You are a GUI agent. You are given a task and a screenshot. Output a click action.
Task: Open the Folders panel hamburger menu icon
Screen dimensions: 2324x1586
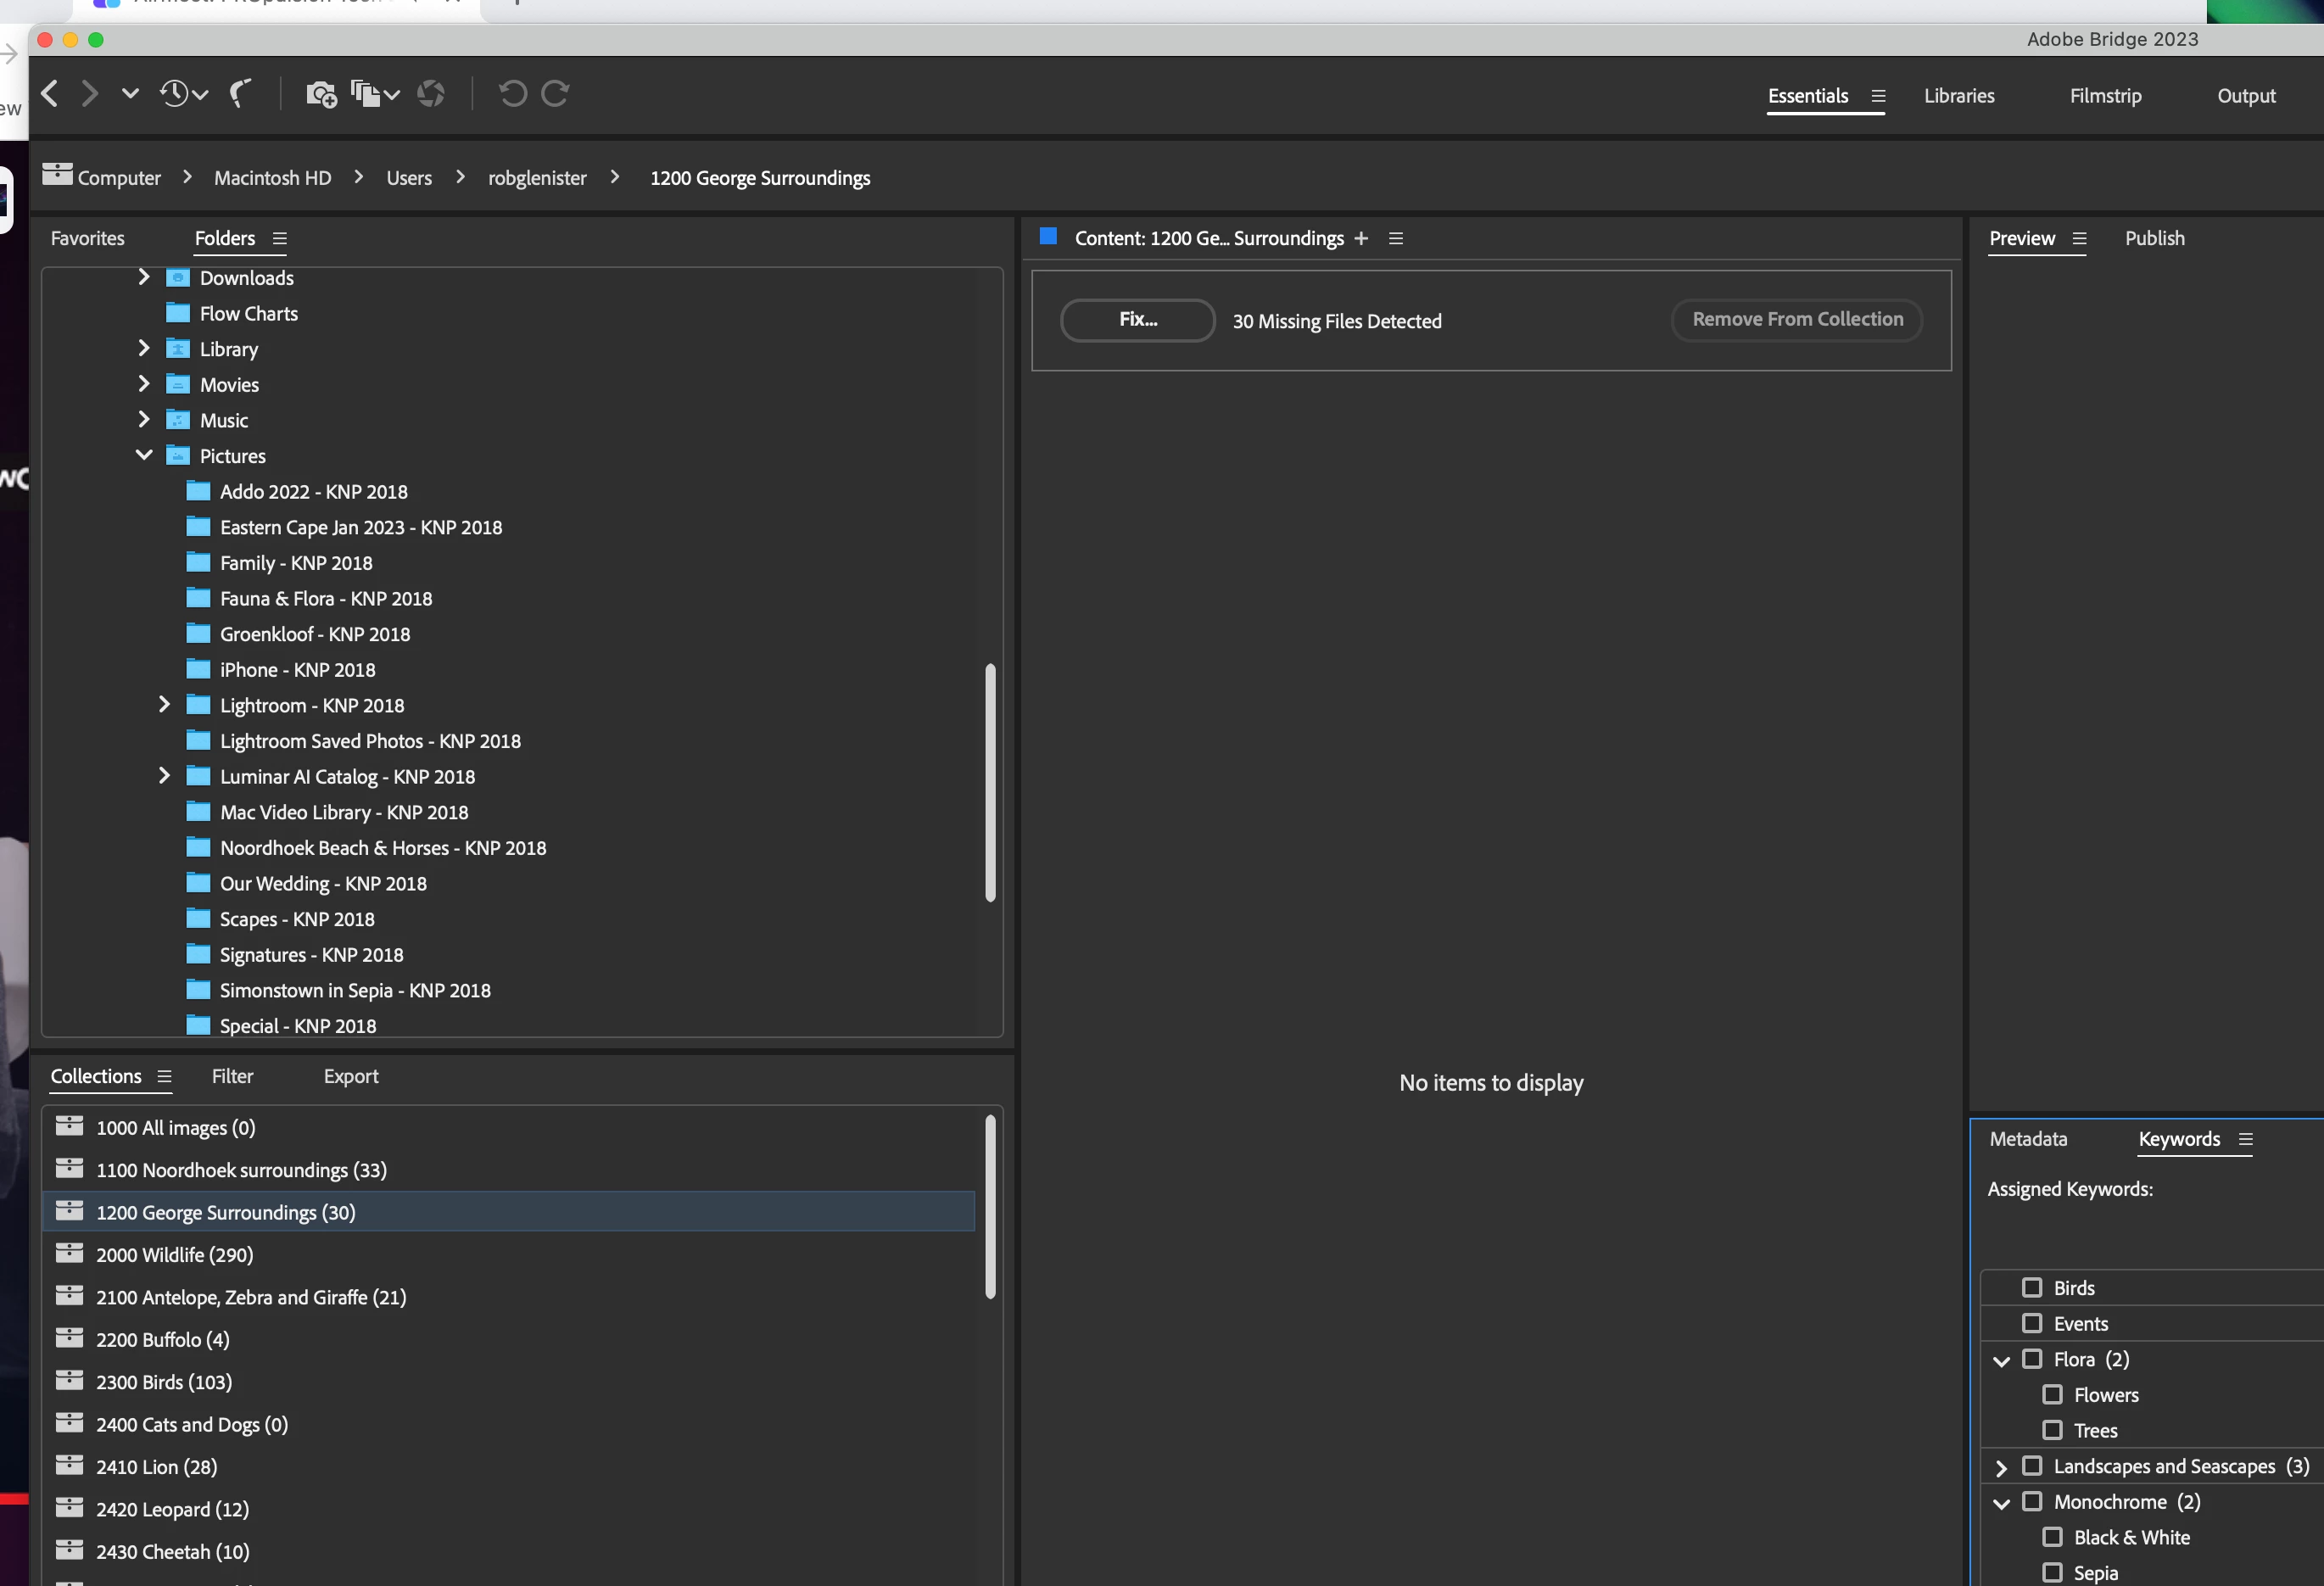[x=280, y=239]
